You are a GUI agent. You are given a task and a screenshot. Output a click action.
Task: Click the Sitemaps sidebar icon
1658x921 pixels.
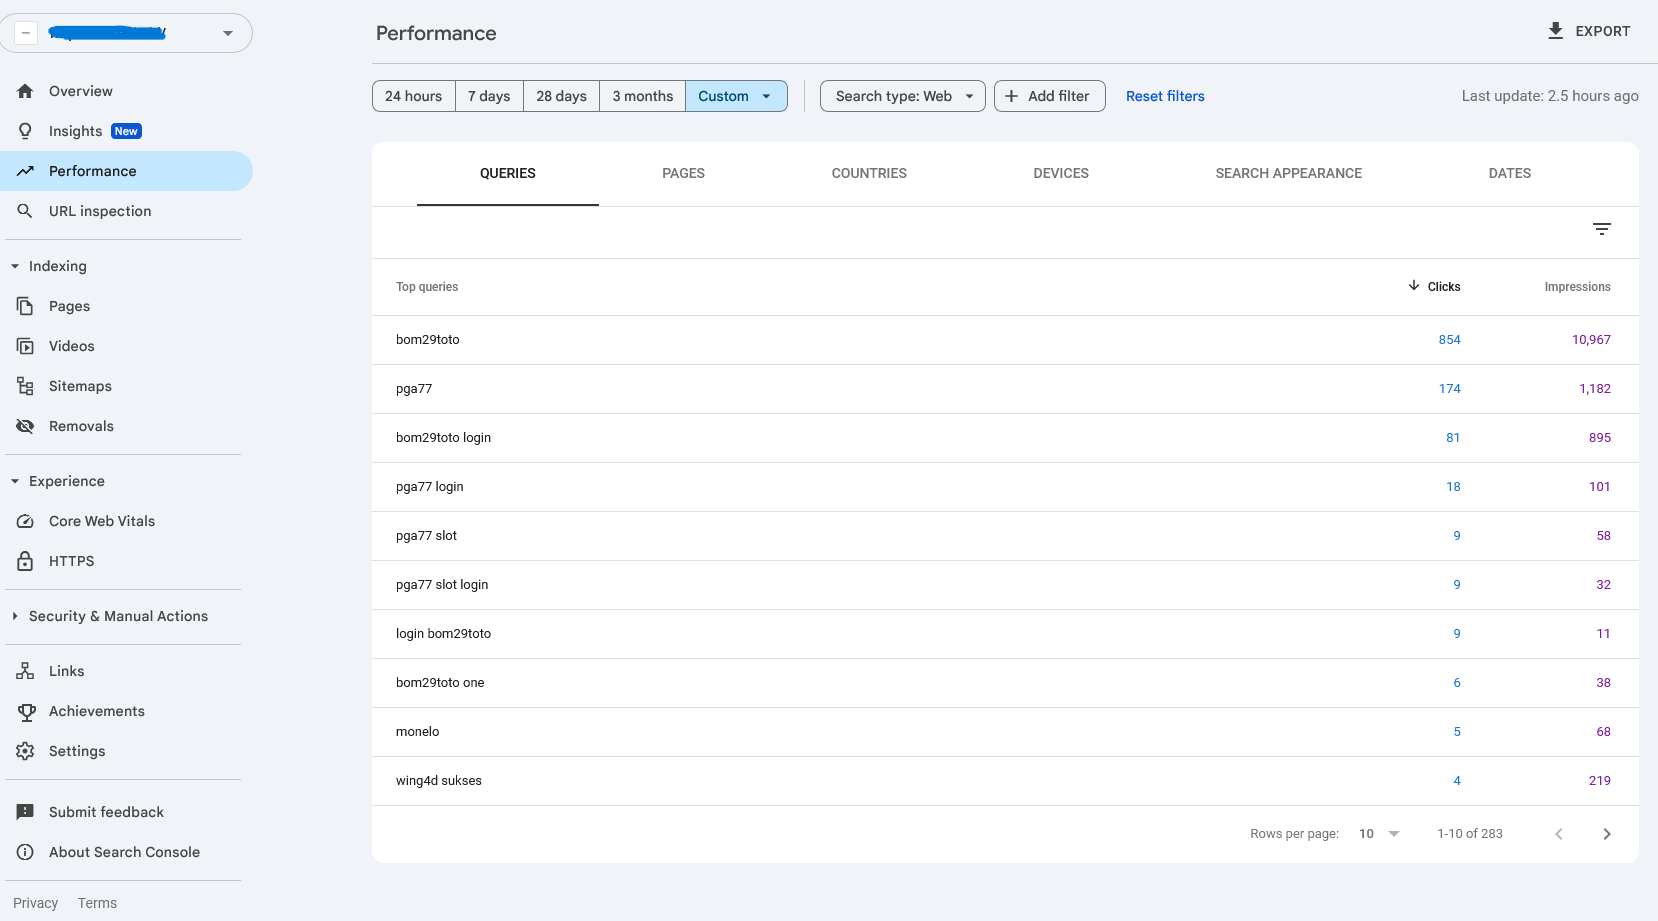coord(25,385)
